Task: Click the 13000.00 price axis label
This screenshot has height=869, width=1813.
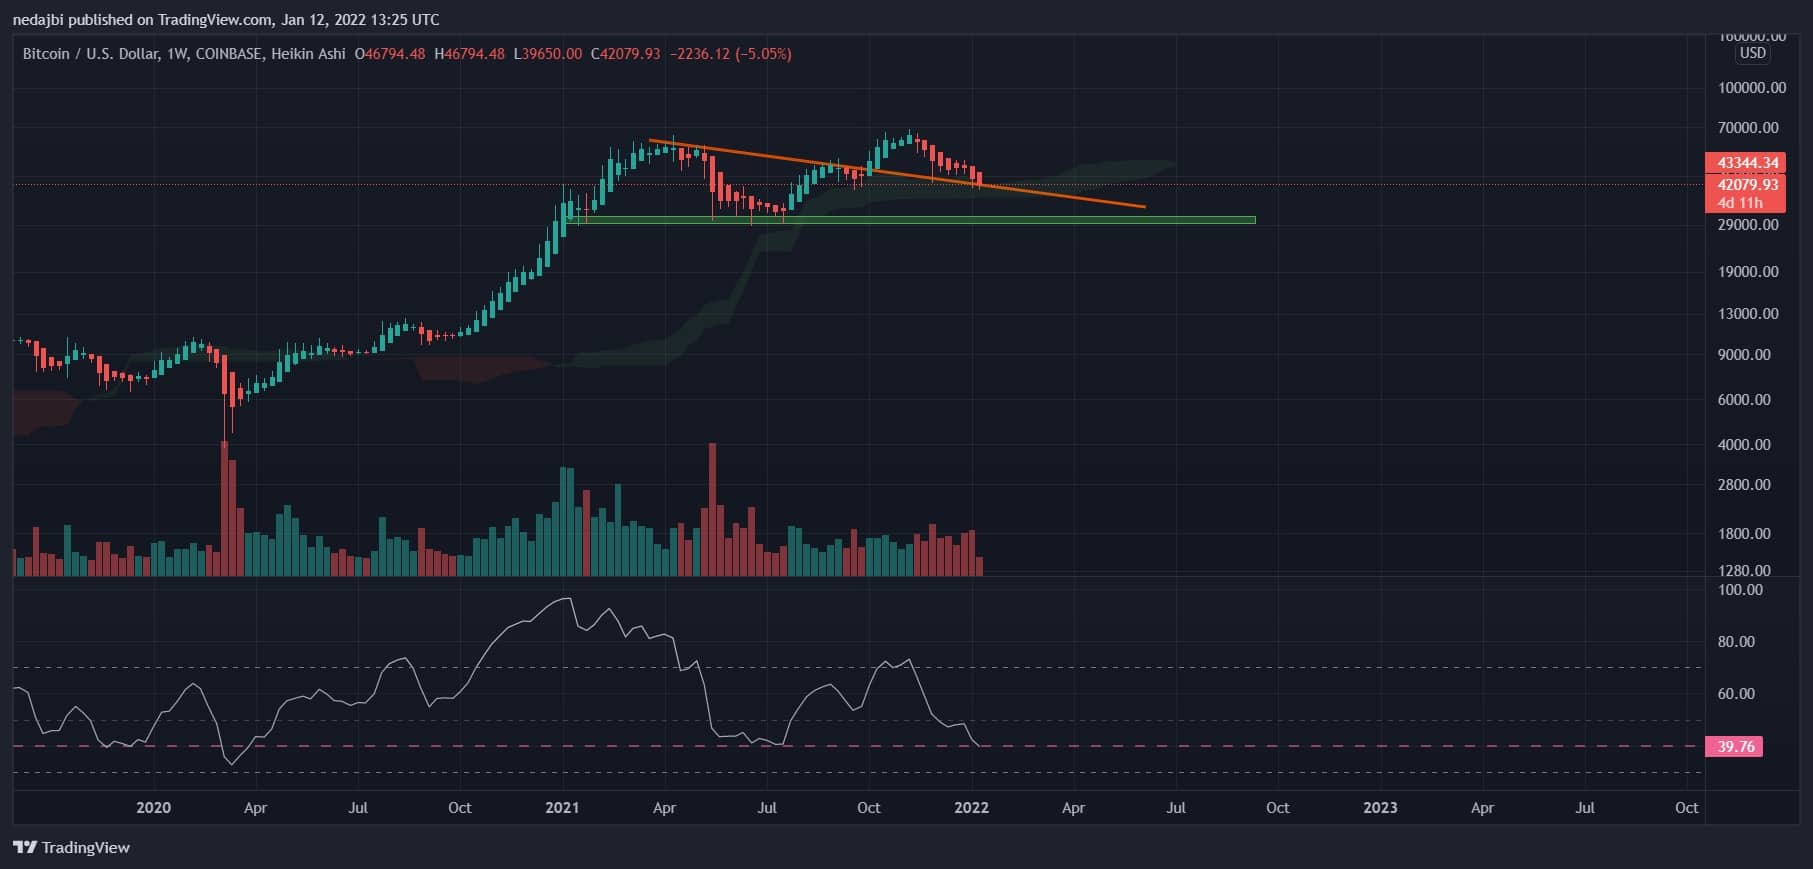Action: click(x=1749, y=314)
